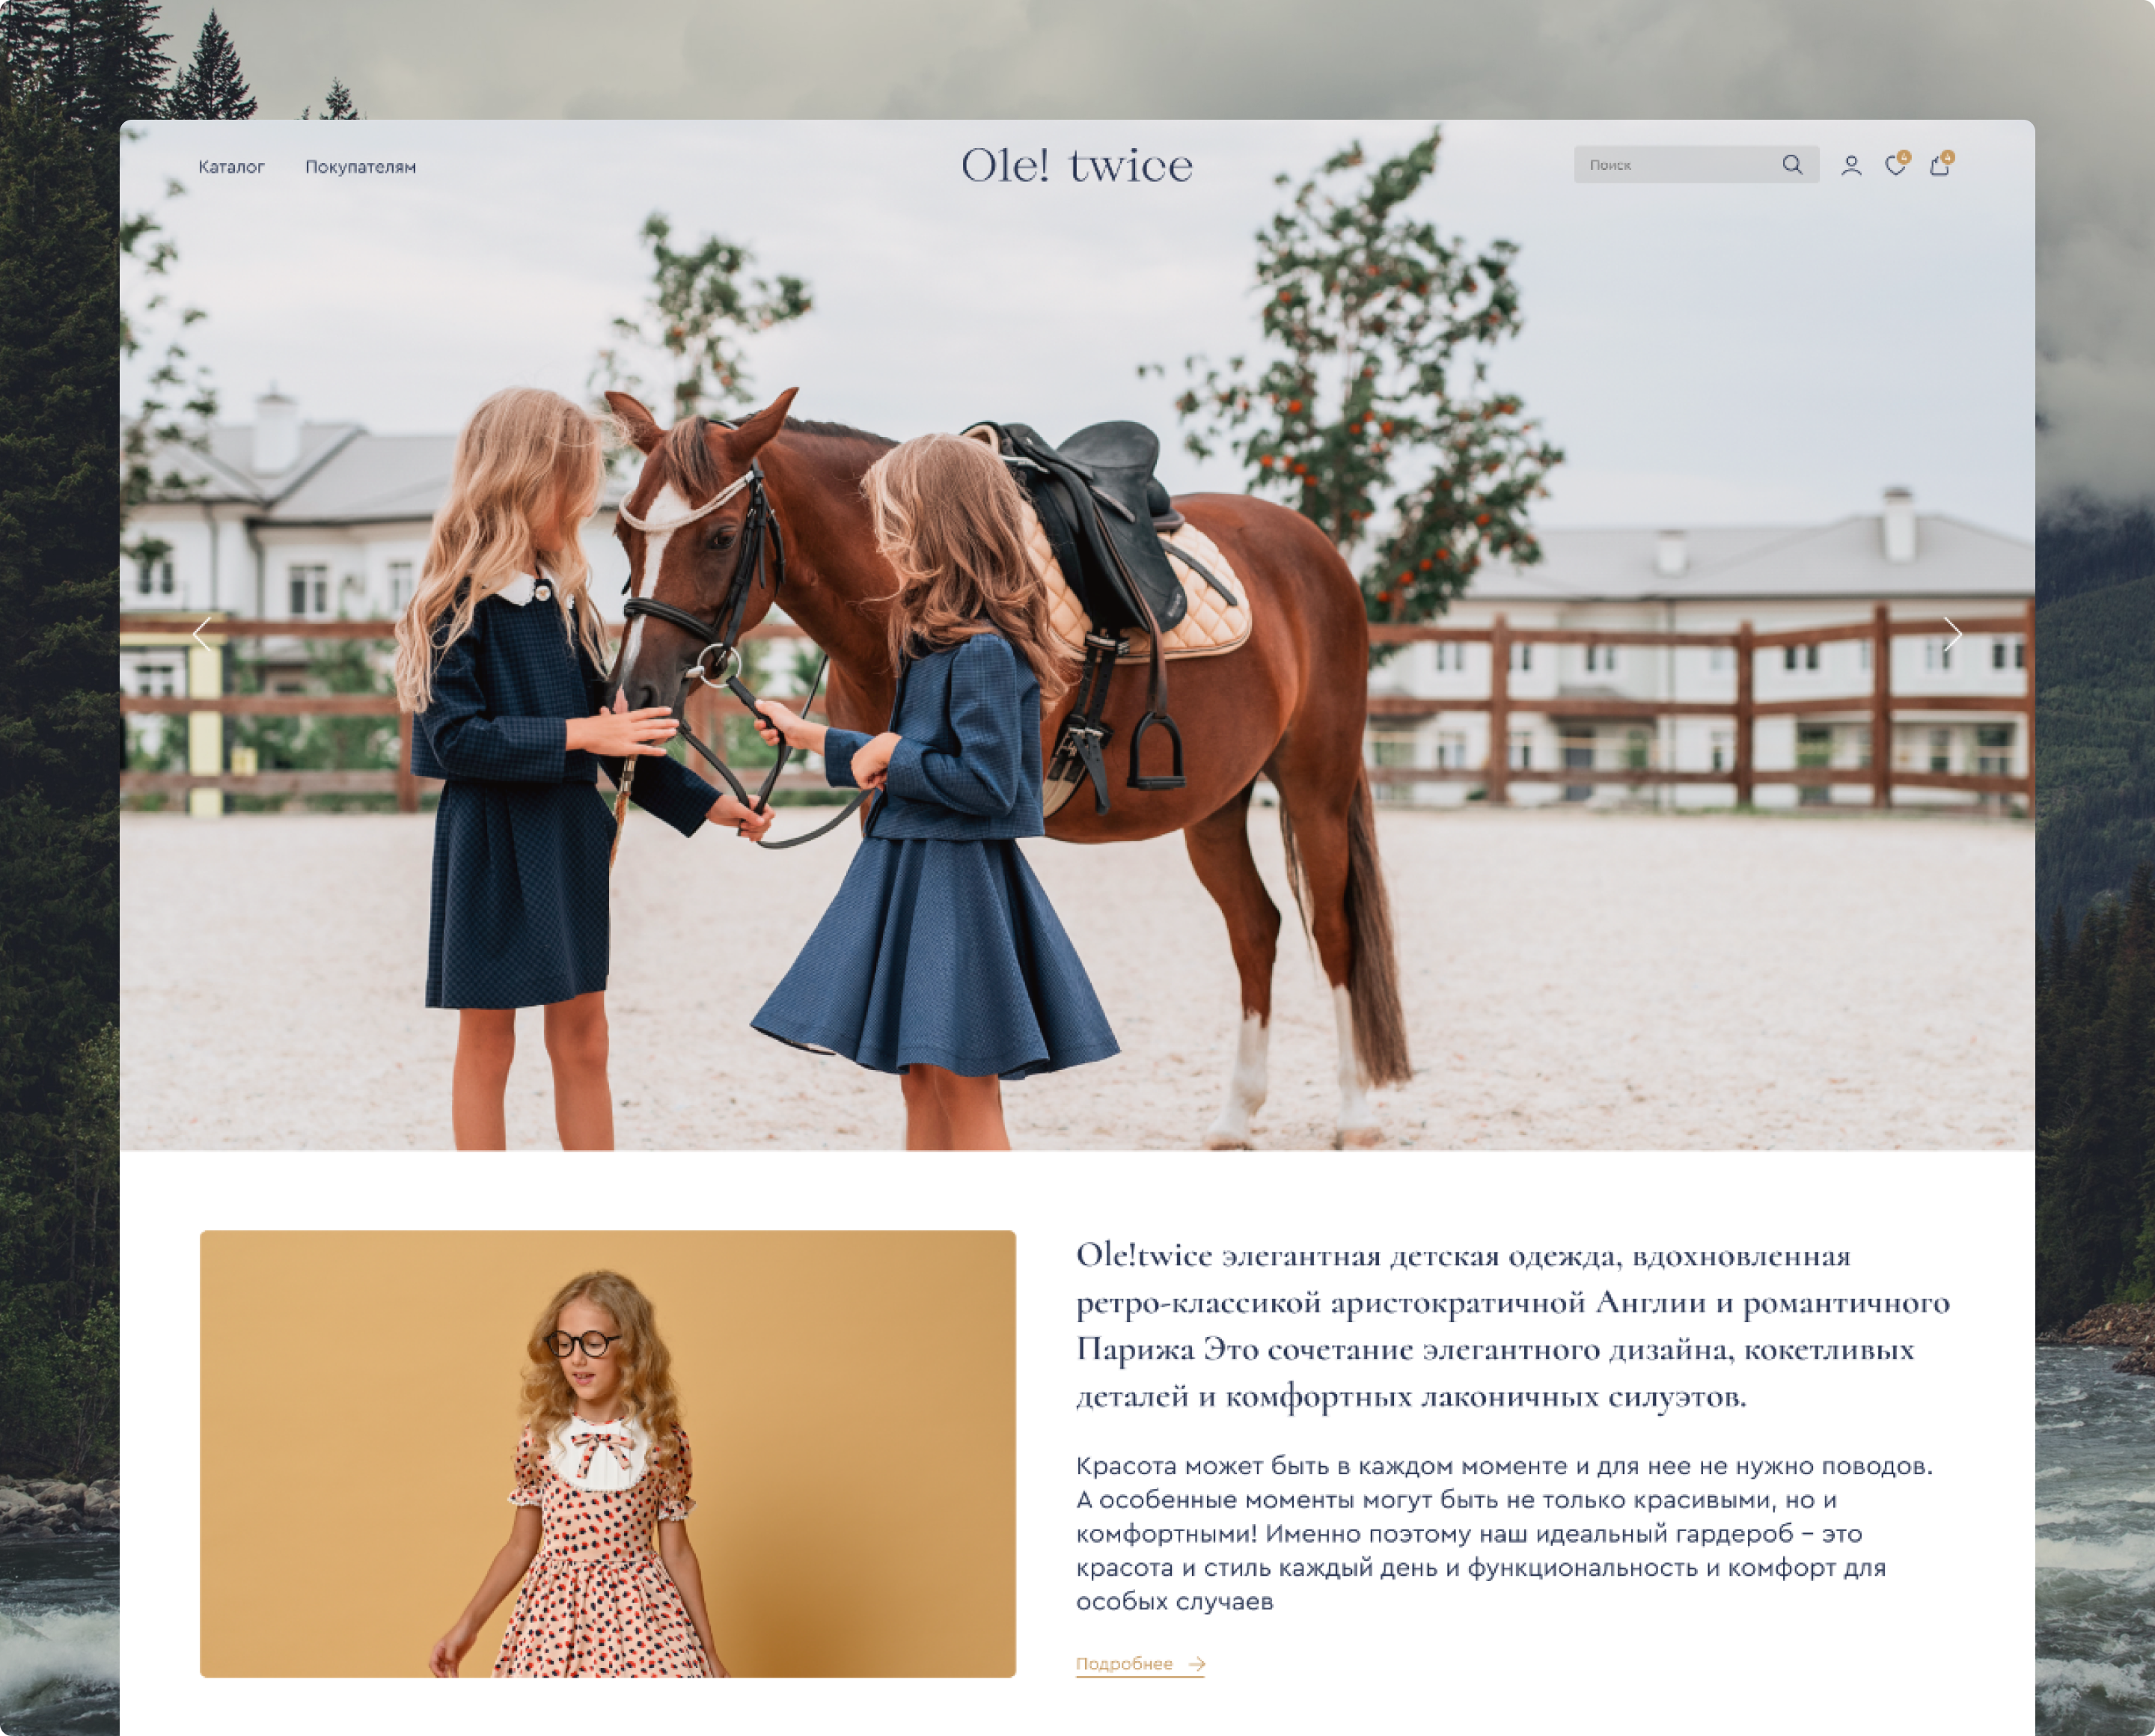Screen dimensions: 2155x1736
Task: Click the orange badge on the bag icon
Action: pyautogui.click(x=1948, y=157)
